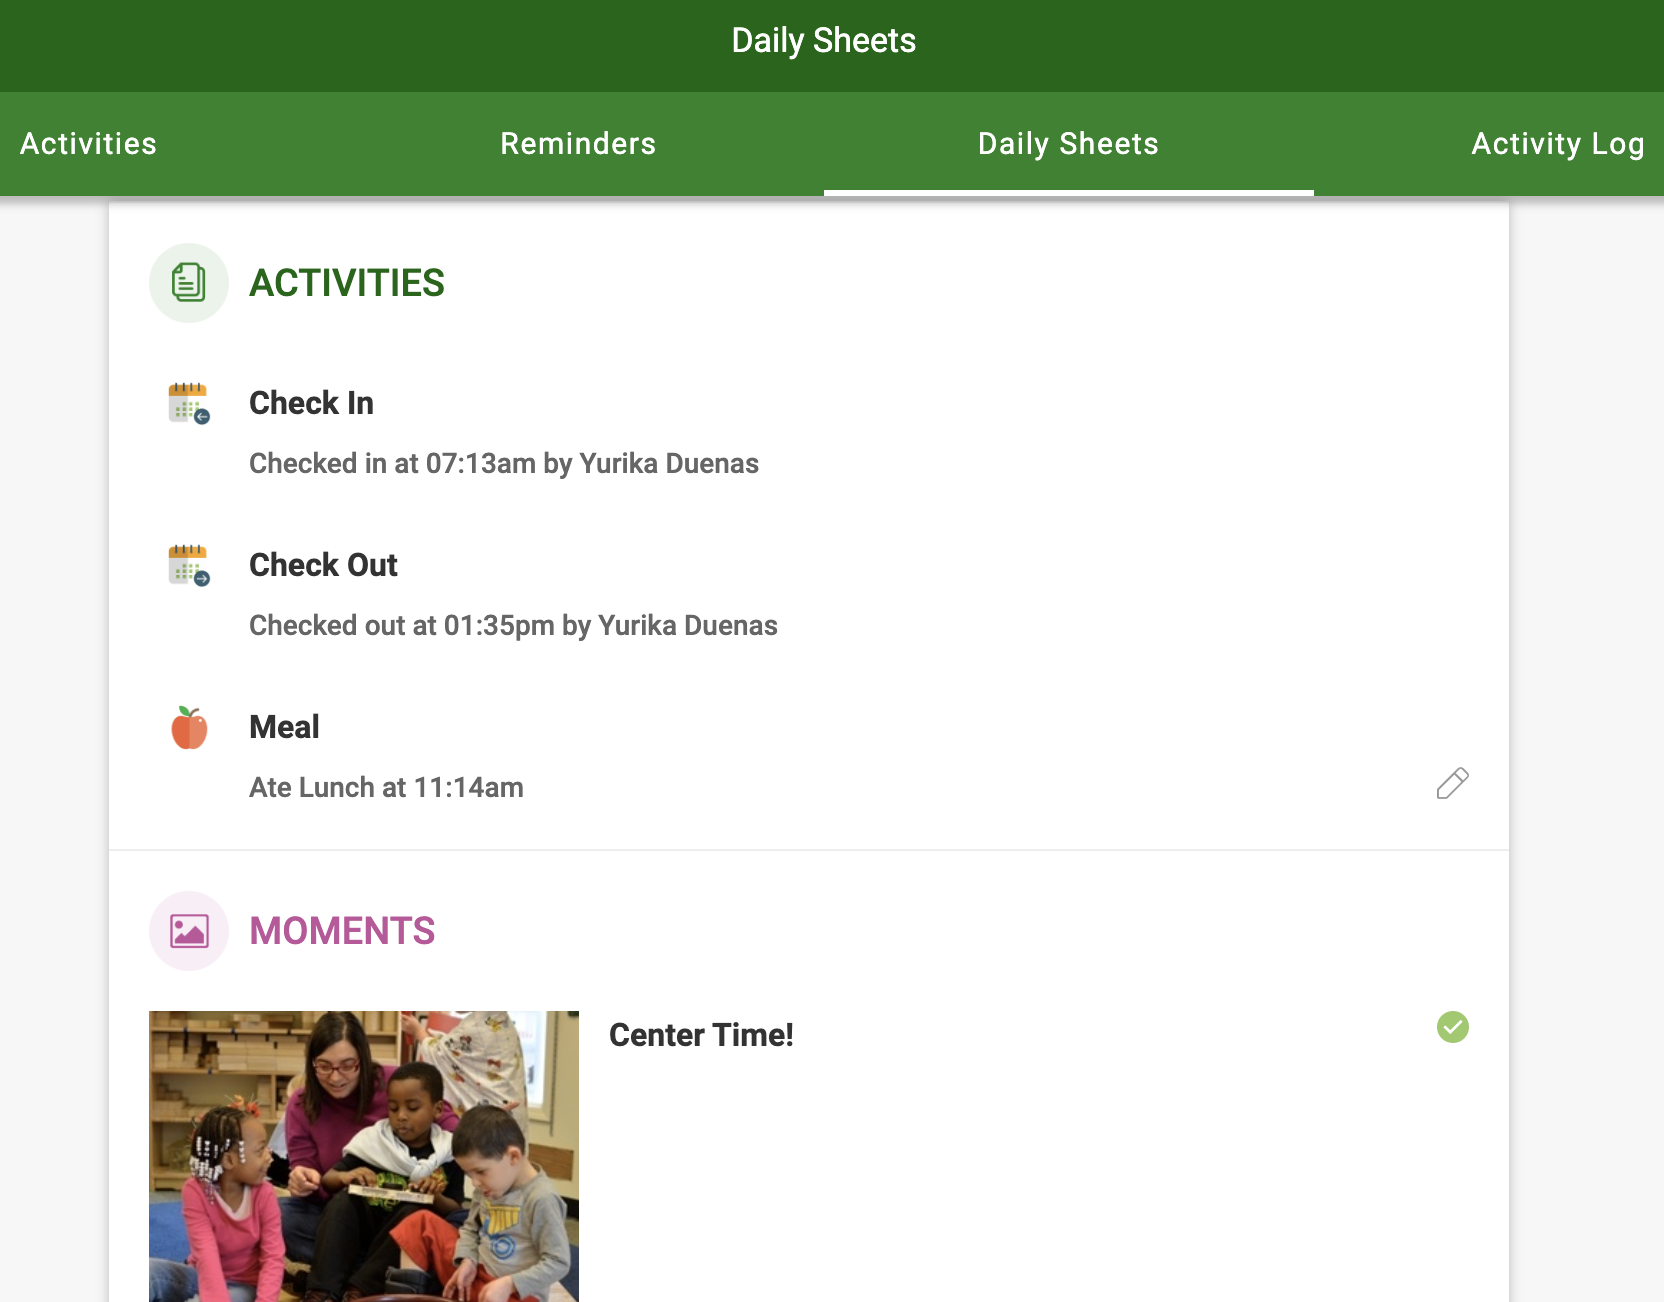Click the checked out time text
This screenshot has width=1664, height=1302.
513,625
